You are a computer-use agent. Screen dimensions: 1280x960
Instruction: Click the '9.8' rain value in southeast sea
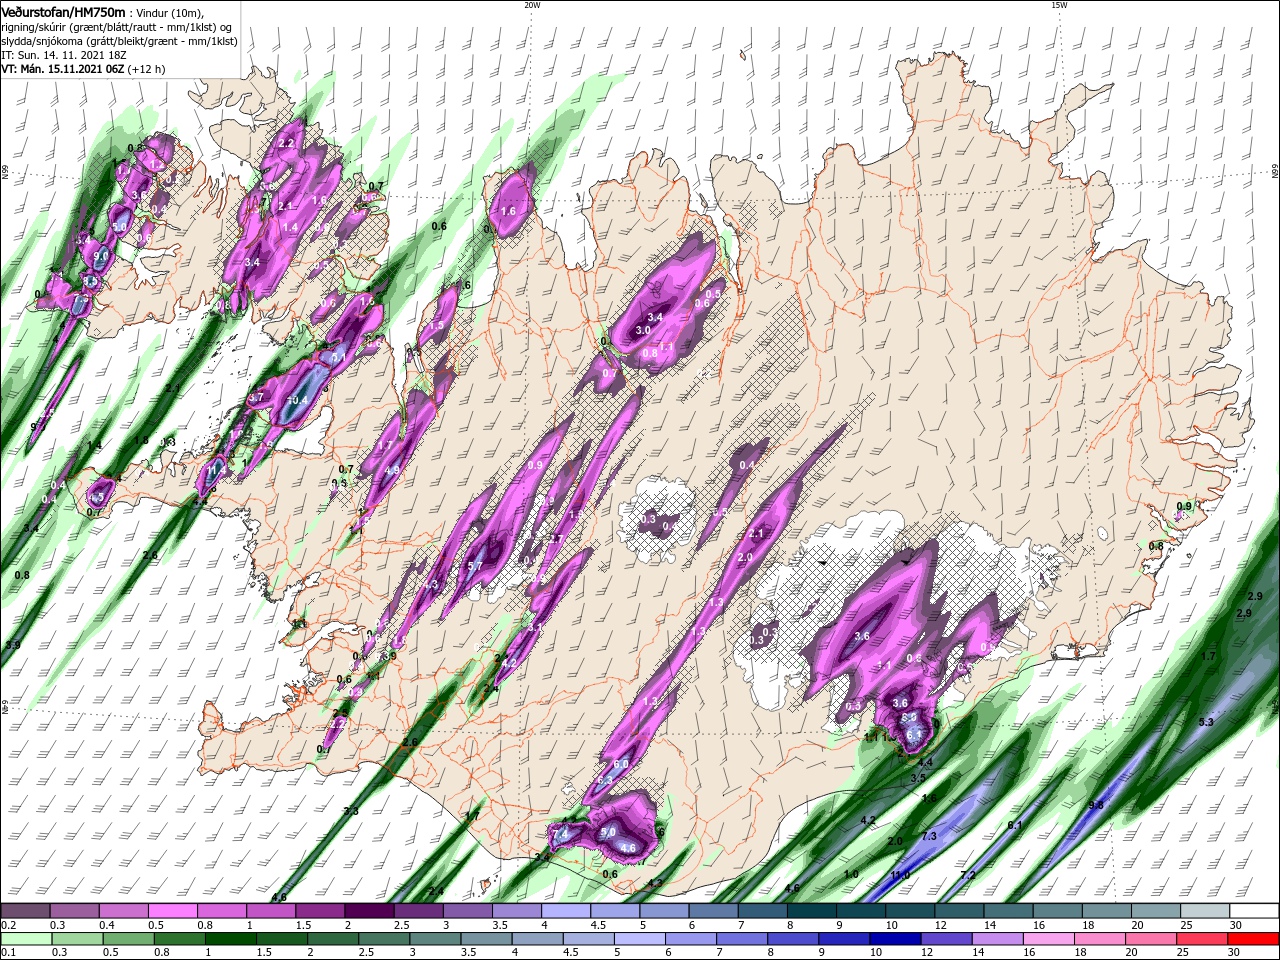(x=1096, y=805)
